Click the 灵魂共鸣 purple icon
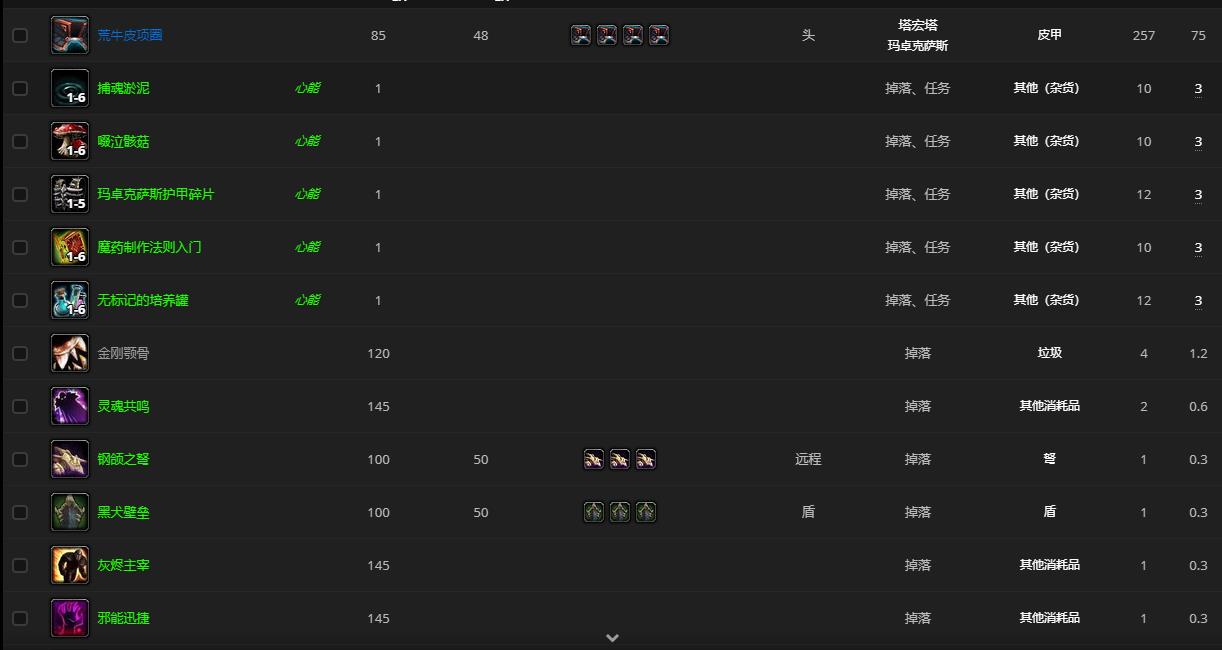 70,406
